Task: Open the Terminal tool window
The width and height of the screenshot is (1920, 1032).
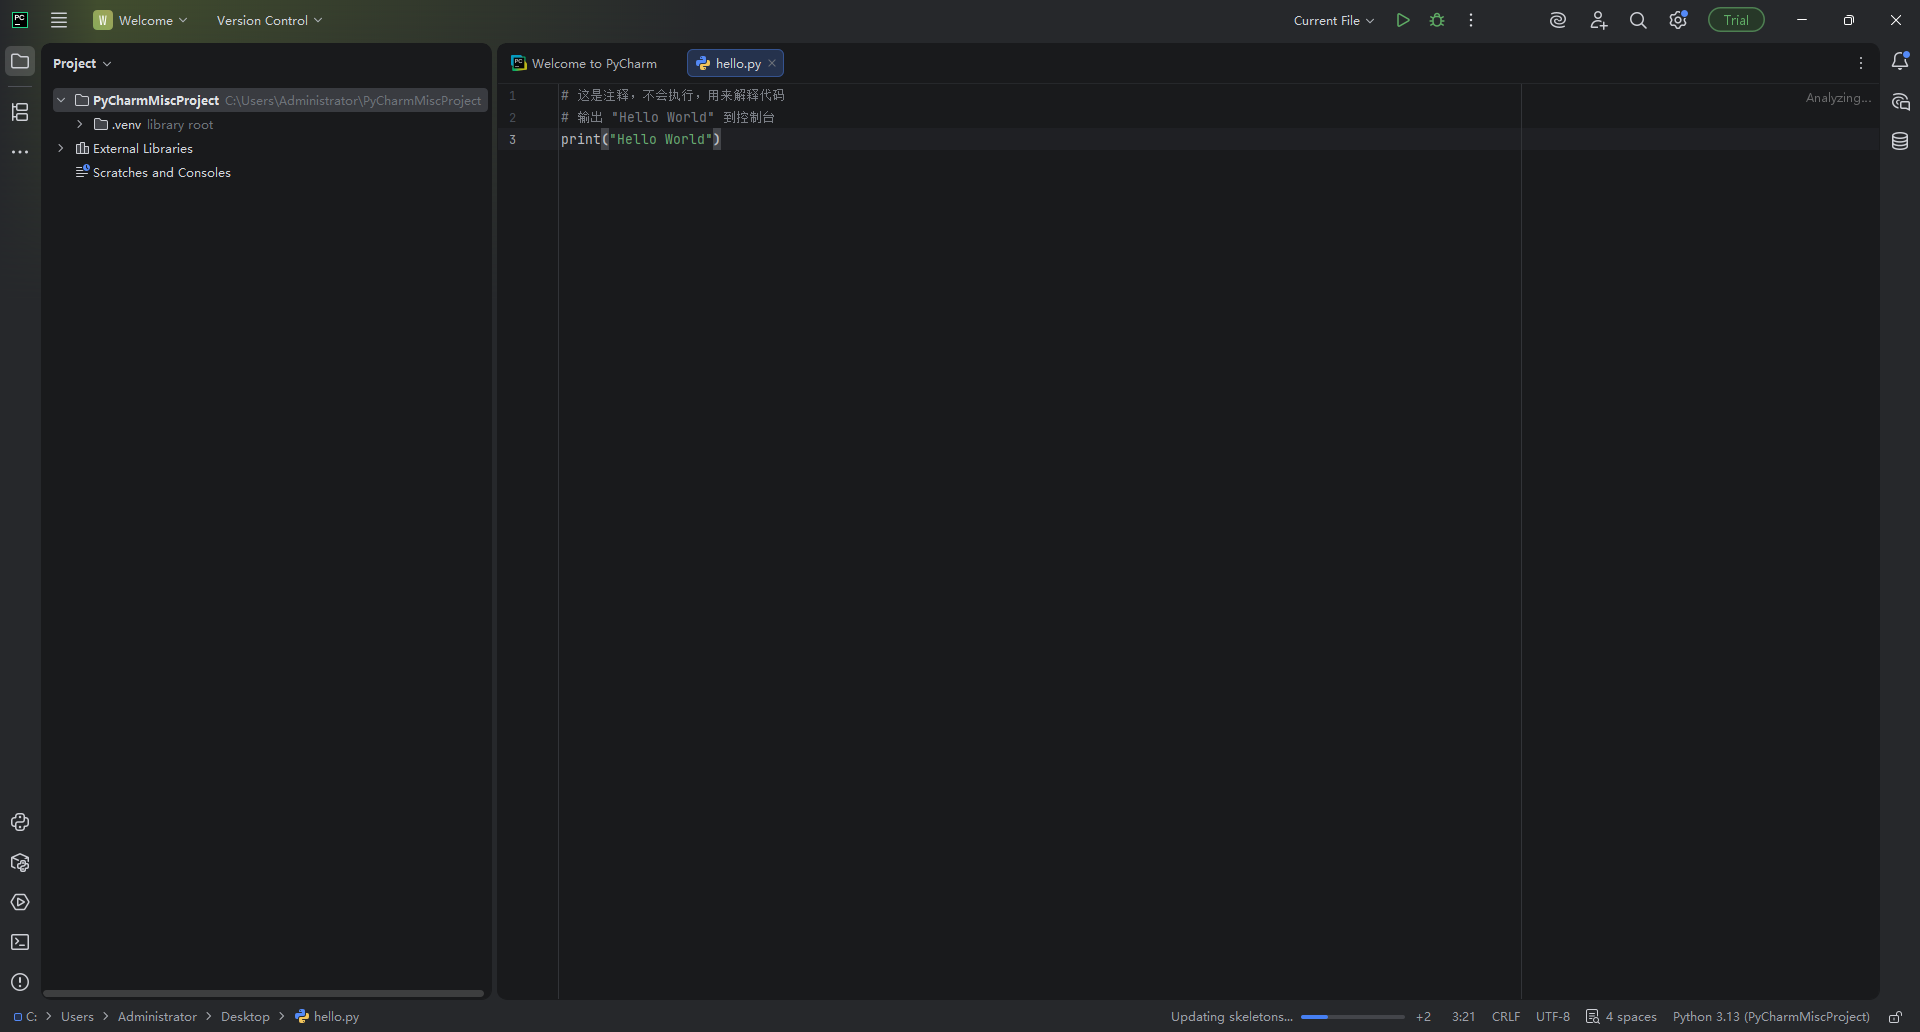Action: (x=20, y=942)
